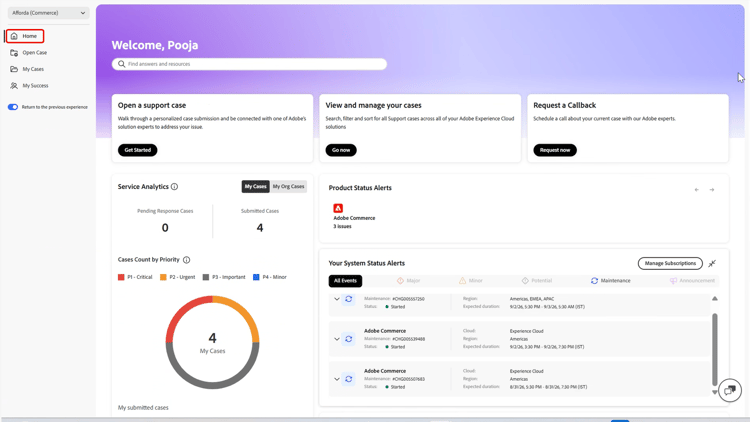
Task: Click Go now to manage cases
Action: (341, 150)
